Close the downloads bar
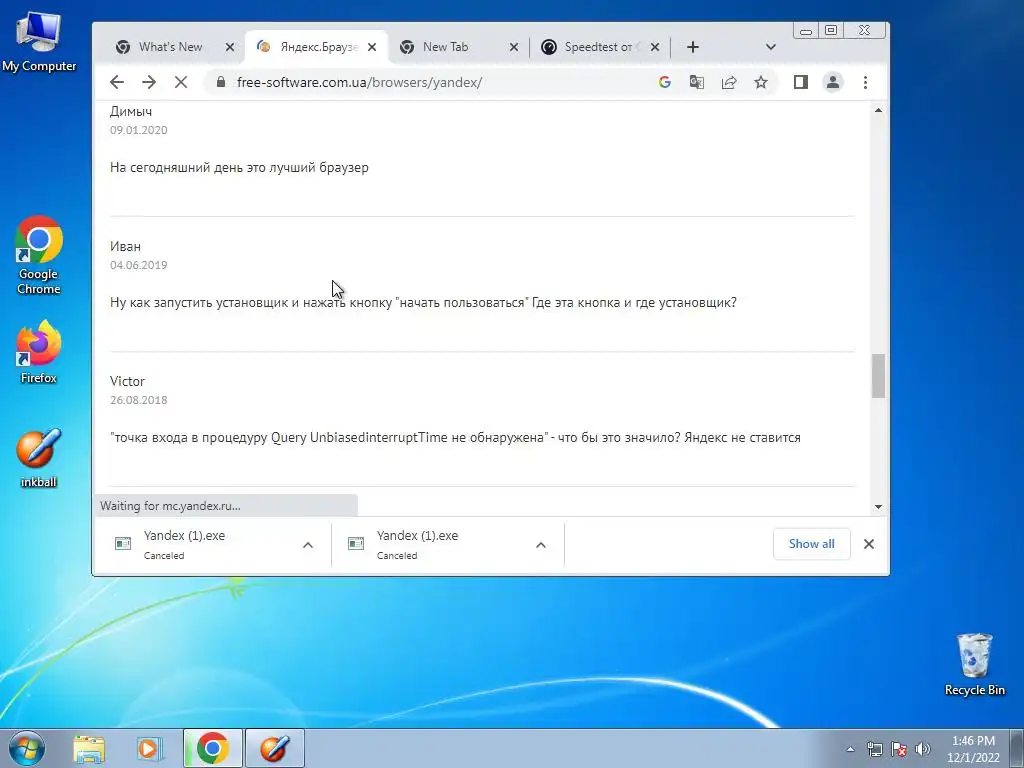The width and height of the screenshot is (1024, 768). point(869,544)
